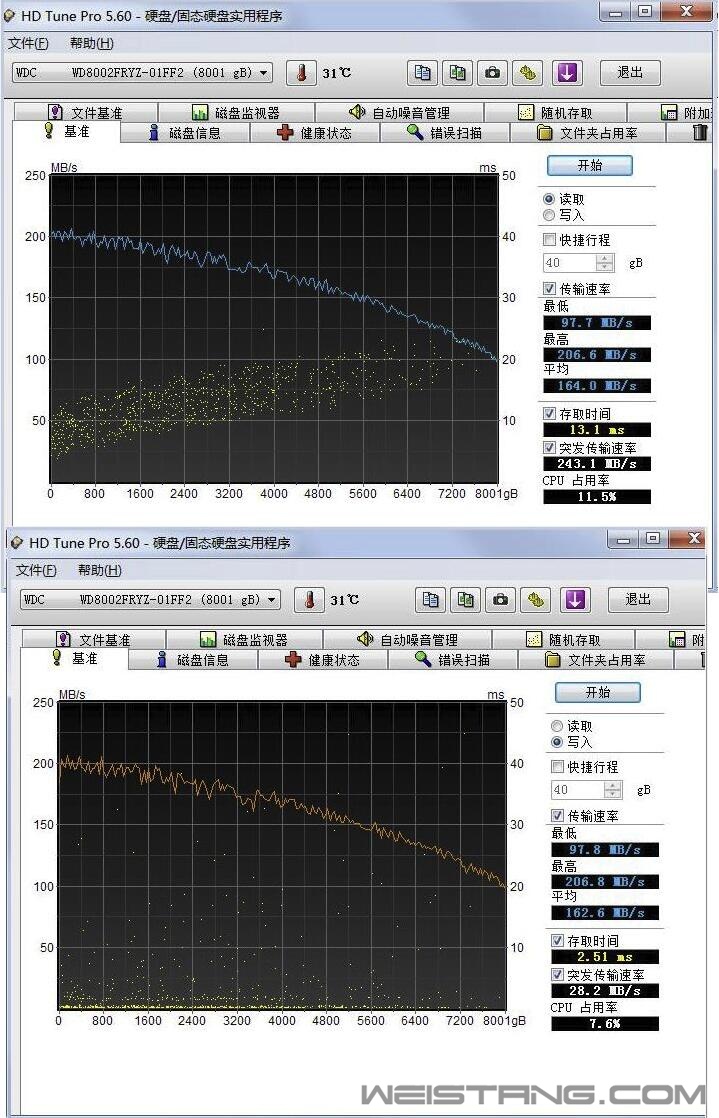The height and width of the screenshot is (1118, 719).
Task: Click short stroke gB stepper in lower window
Action: click(613, 789)
